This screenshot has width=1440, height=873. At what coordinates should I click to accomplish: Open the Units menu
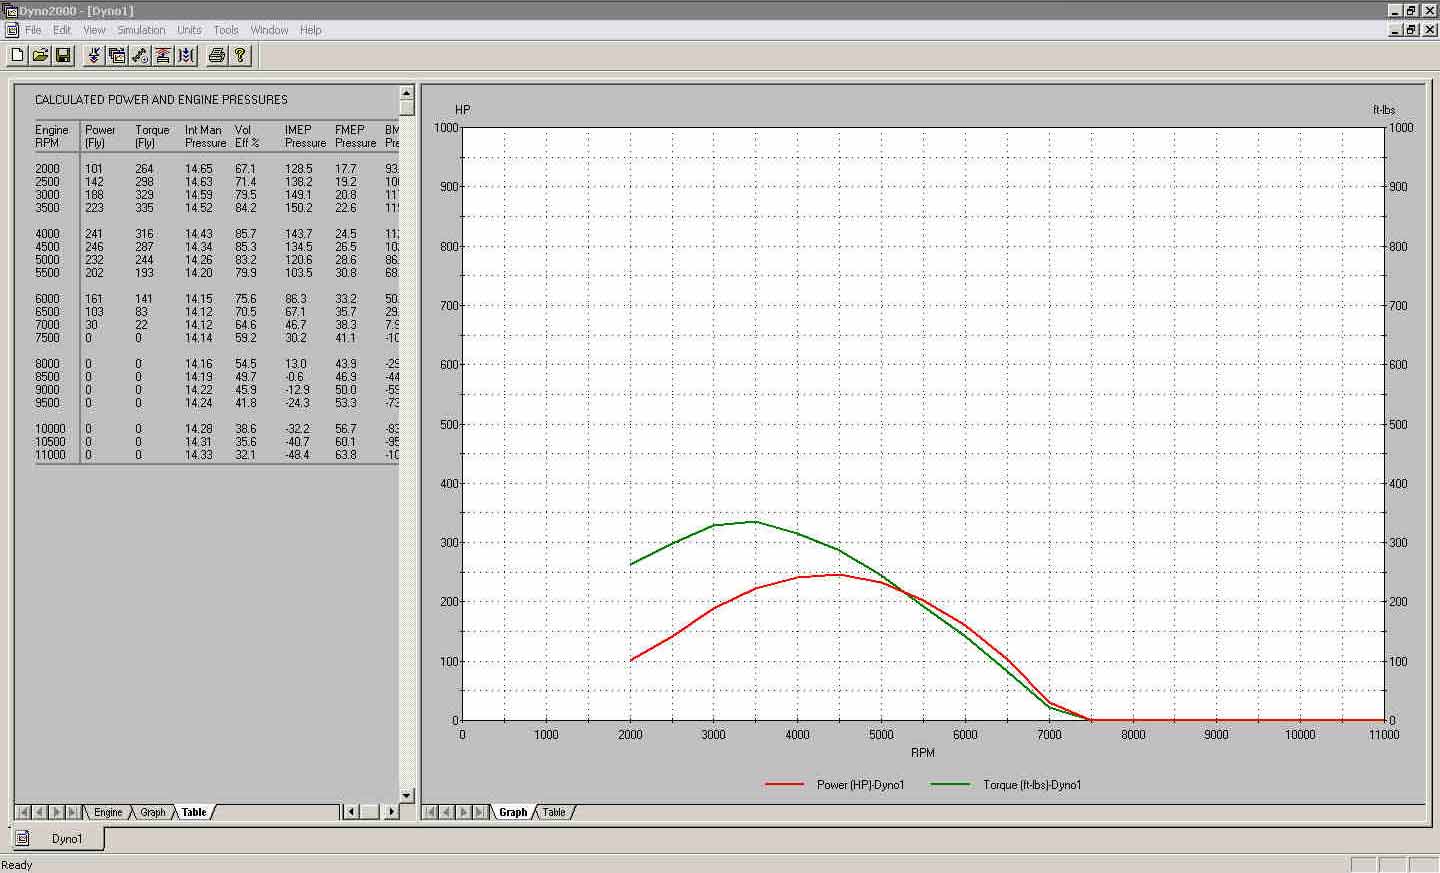pos(189,30)
